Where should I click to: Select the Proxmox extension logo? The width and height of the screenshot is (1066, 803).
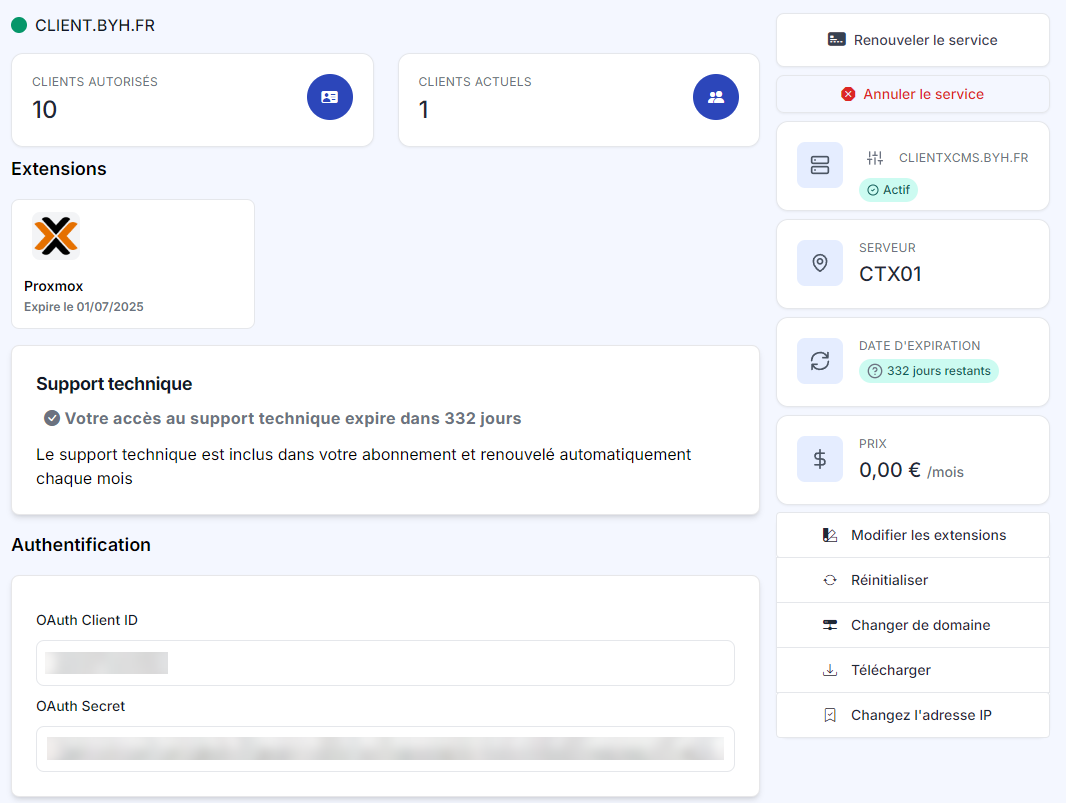click(x=56, y=236)
